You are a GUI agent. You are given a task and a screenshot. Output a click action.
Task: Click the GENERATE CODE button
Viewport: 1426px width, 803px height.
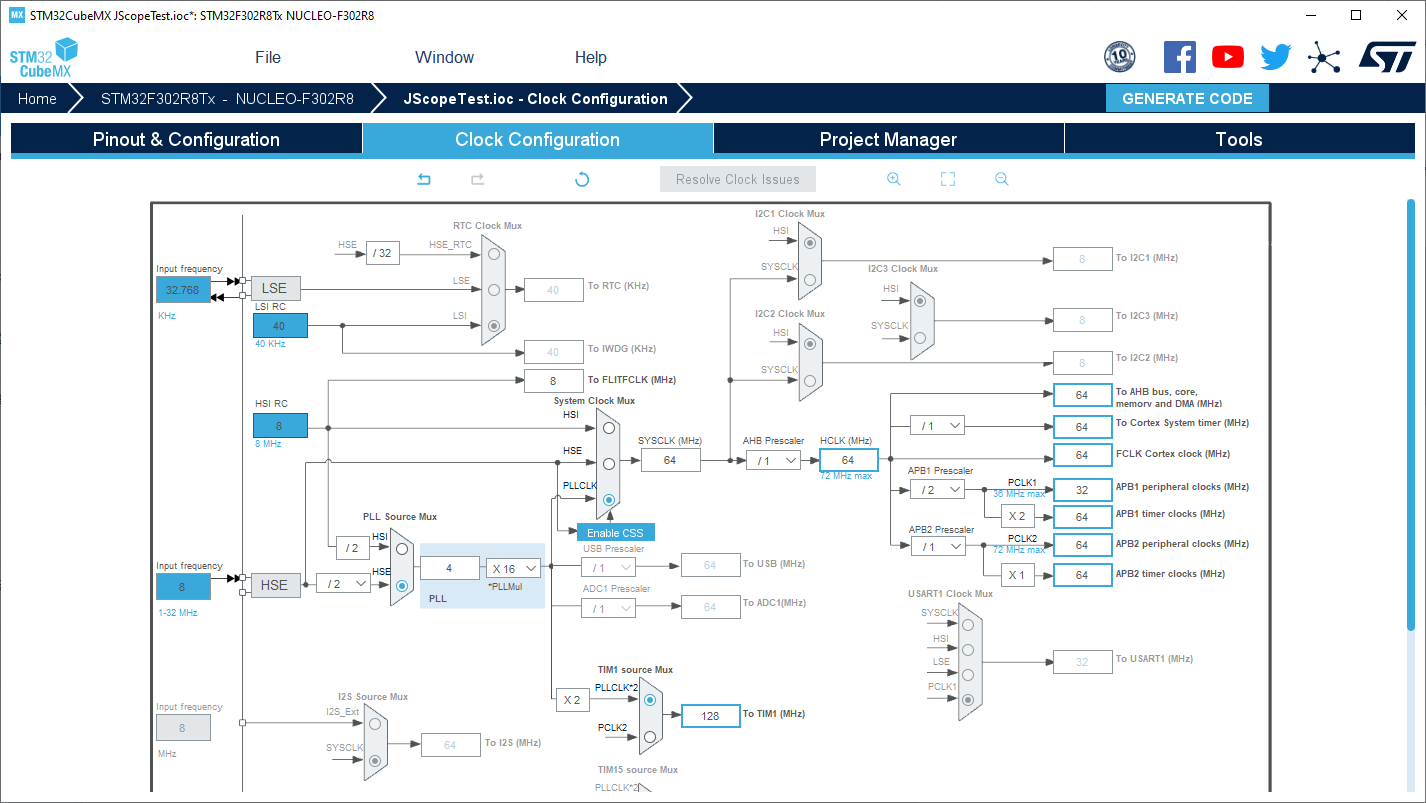click(1187, 98)
